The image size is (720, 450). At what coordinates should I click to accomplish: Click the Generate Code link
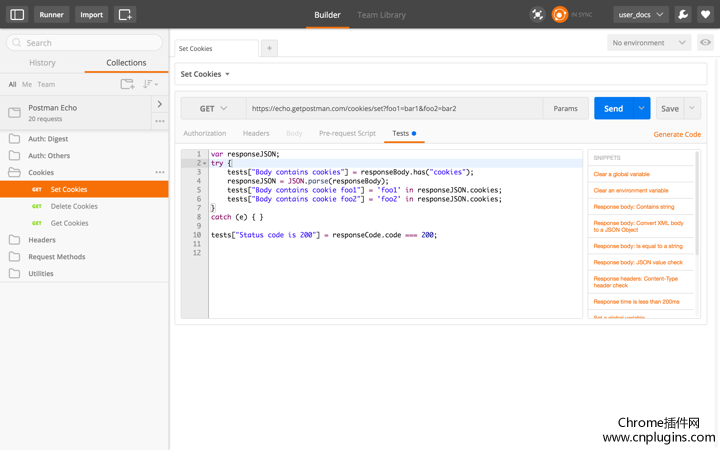[677, 134]
